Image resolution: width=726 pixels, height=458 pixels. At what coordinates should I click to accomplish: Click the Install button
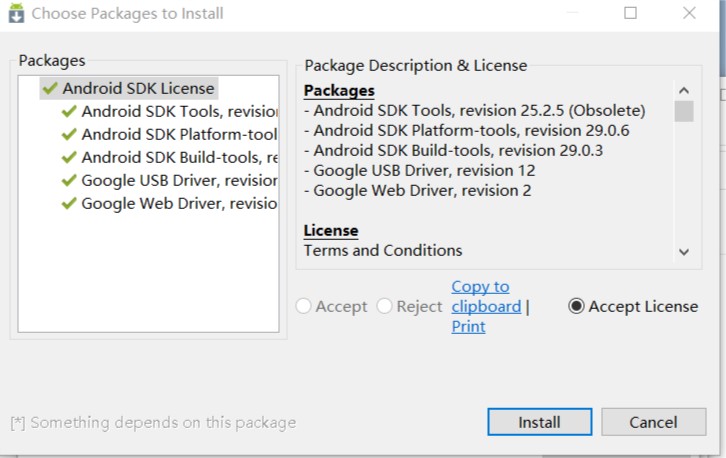pyautogui.click(x=539, y=422)
